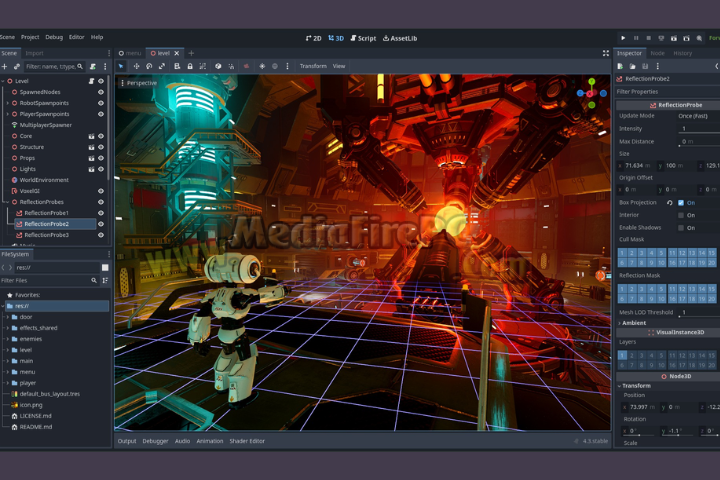Image resolution: width=720 pixels, height=480 pixels.
Task: Click load resource folder icon in Inspector
Action: point(632,66)
